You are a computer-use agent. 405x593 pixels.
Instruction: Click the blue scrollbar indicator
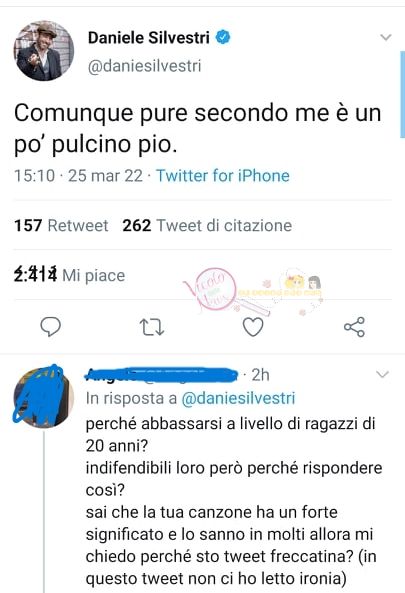point(402,95)
